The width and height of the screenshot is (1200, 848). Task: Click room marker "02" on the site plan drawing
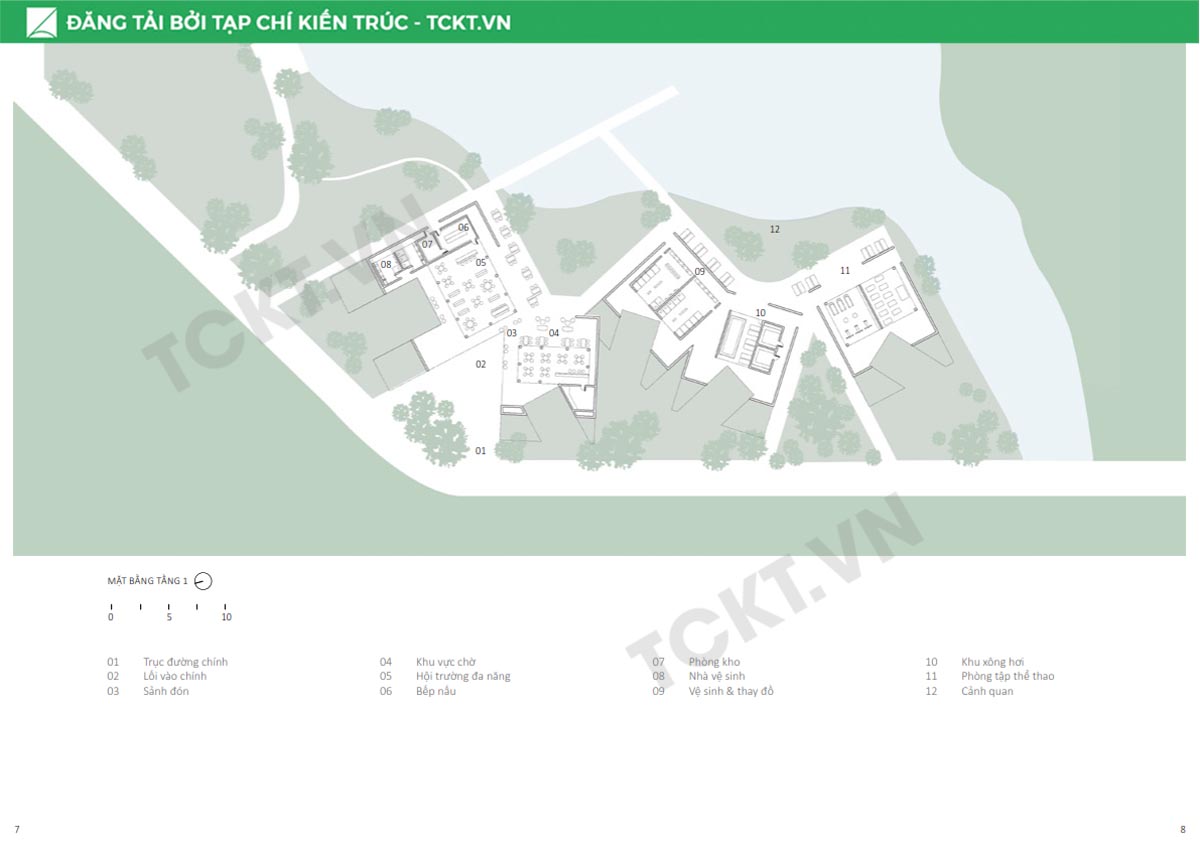480,364
